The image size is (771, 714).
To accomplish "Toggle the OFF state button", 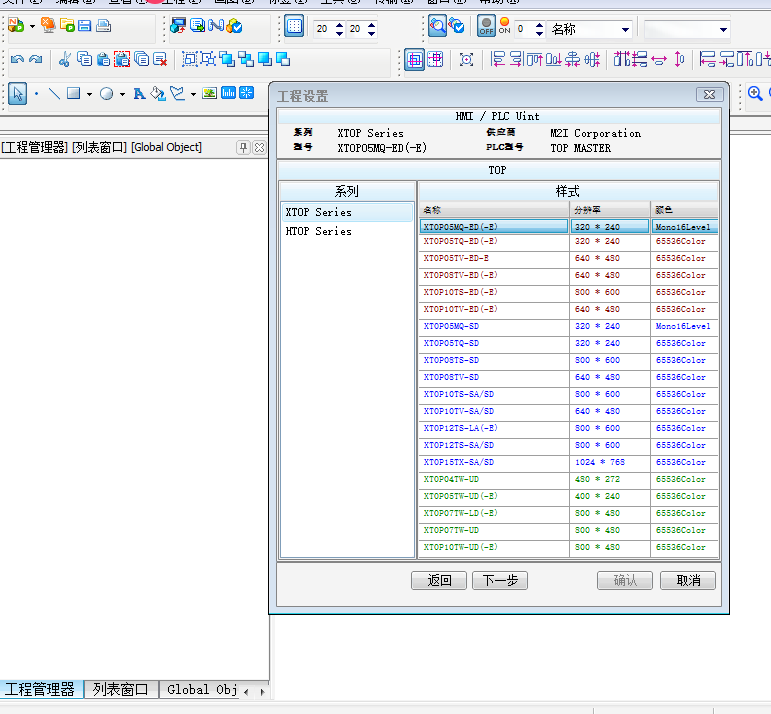I will pos(486,26).
